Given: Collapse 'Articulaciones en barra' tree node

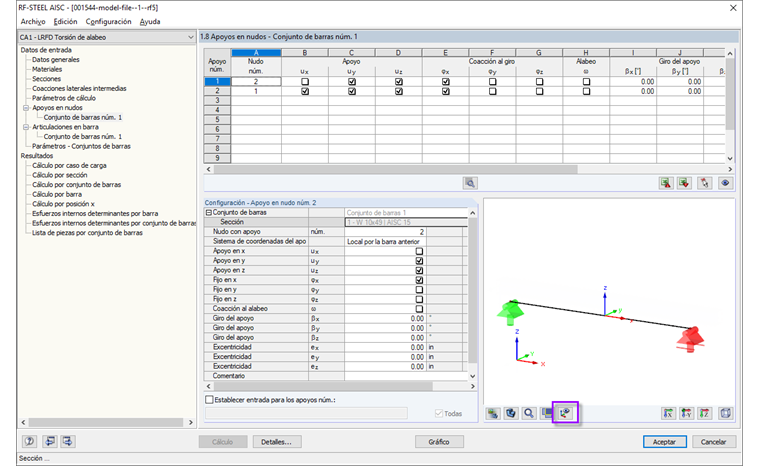Looking at the screenshot, I should [x=26, y=127].
